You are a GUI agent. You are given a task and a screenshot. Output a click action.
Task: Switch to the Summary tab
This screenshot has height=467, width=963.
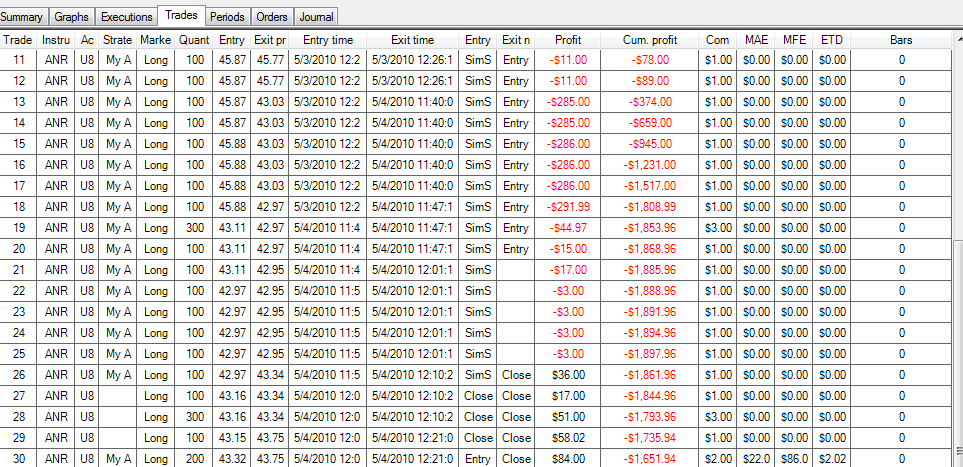click(23, 17)
